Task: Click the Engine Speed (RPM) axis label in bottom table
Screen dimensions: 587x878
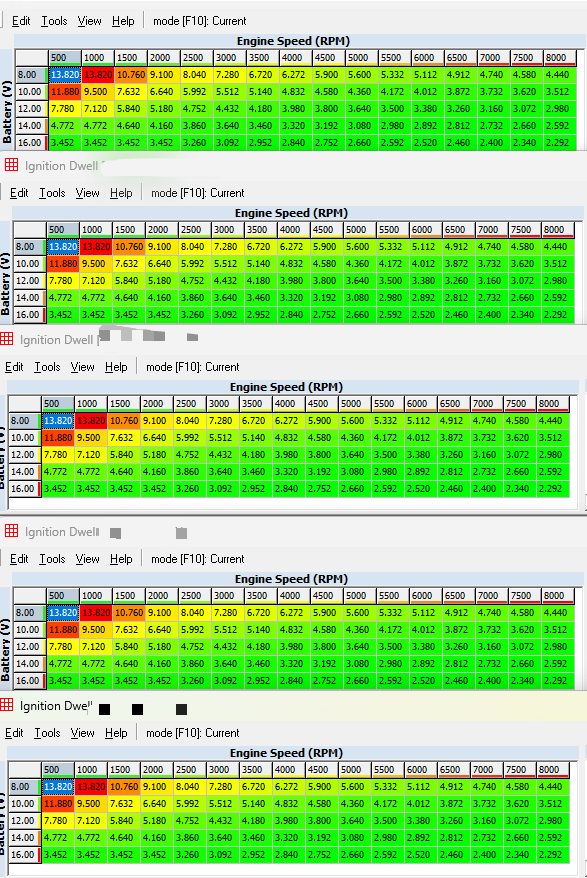Action: tap(286, 753)
